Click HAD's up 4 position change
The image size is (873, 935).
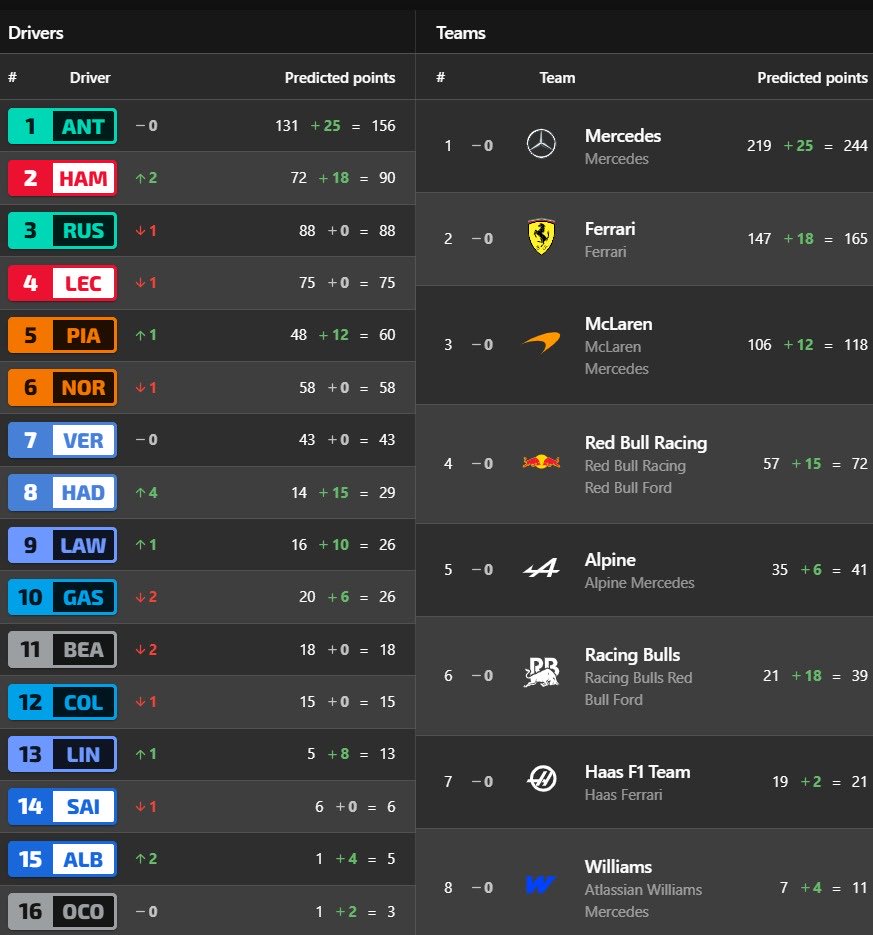click(x=146, y=493)
